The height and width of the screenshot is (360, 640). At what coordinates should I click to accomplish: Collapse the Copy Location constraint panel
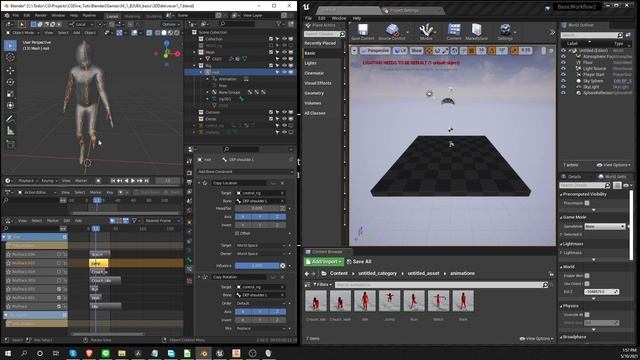click(200, 183)
